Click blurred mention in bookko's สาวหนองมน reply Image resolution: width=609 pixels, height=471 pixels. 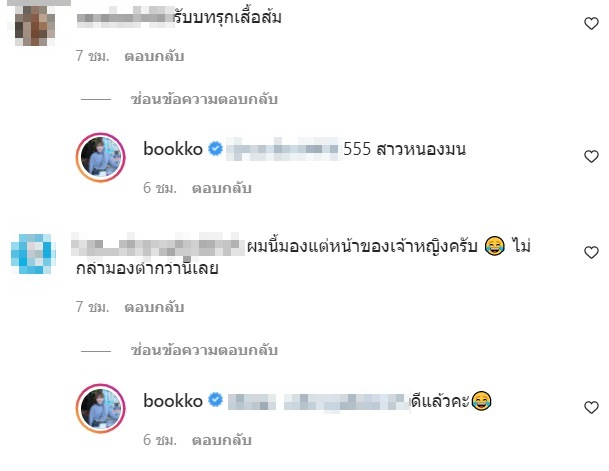(x=282, y=149)
